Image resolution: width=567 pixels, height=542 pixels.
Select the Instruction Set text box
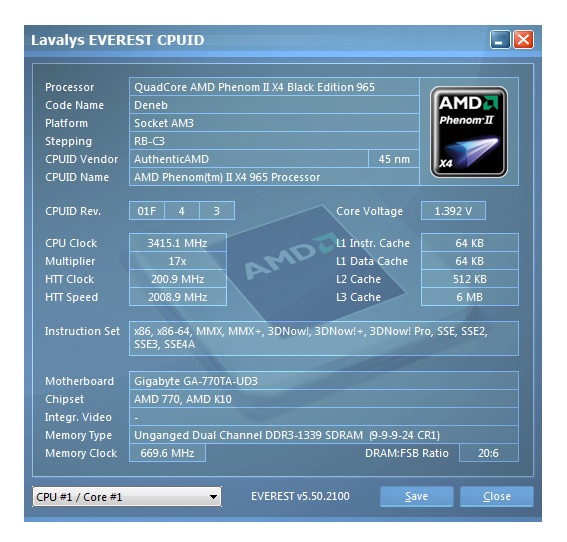pyautogui.click(x=324, y=338)
